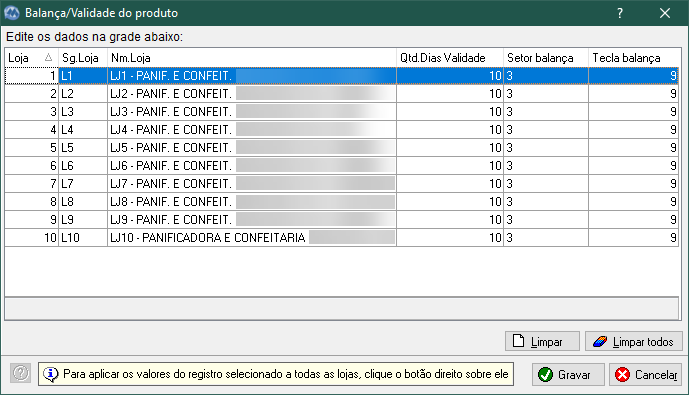Edit Tecla balança value for L6

point(634,166)
